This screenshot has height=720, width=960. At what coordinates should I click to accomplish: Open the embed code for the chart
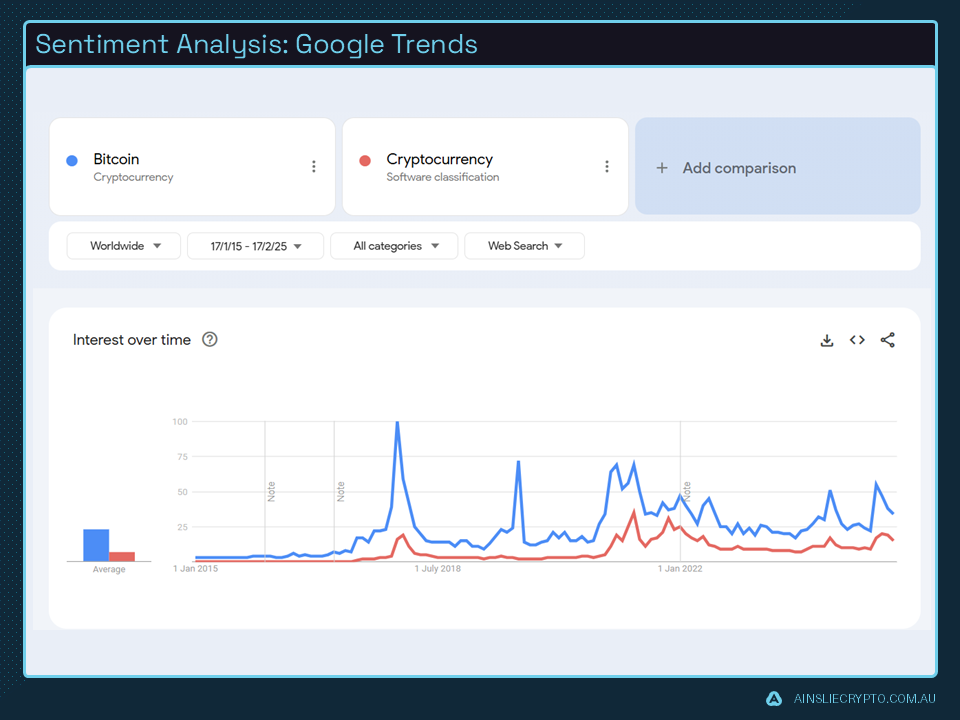pos(857,340)
